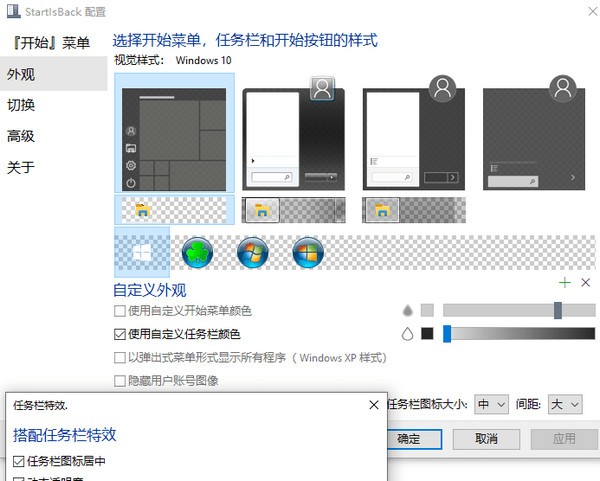Close the 任务栏特效 popup window

[x=374, y=405]
